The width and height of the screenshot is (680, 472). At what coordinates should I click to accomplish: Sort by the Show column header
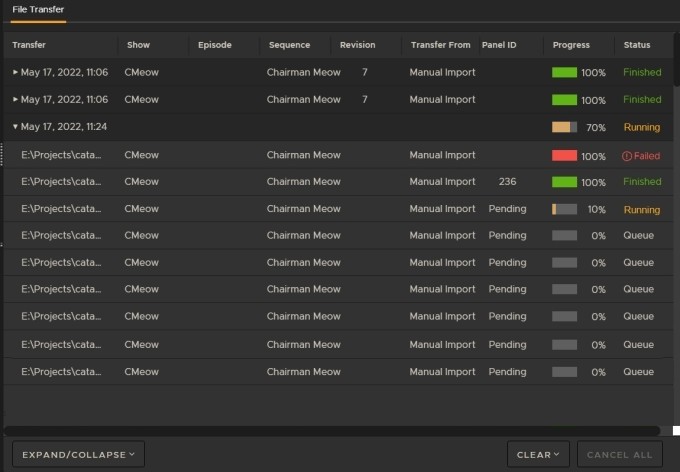coord(138,45)
